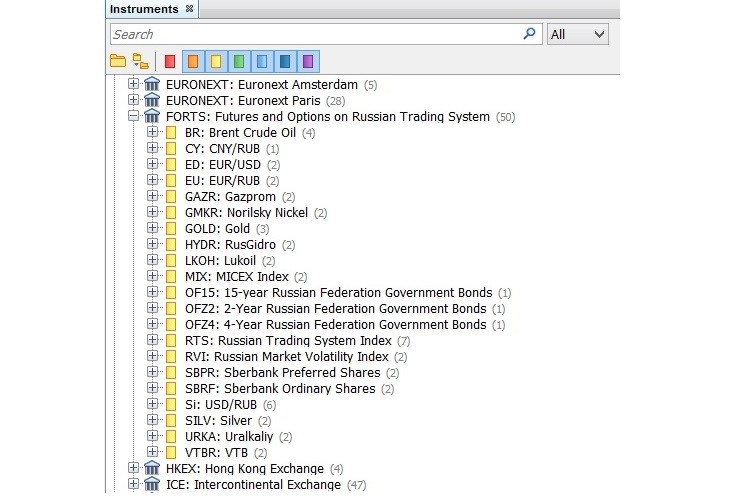Click yellow marker icon beside GAZR: Gazprom
This screenshot has height=496, width=750.
click(171, 197)
